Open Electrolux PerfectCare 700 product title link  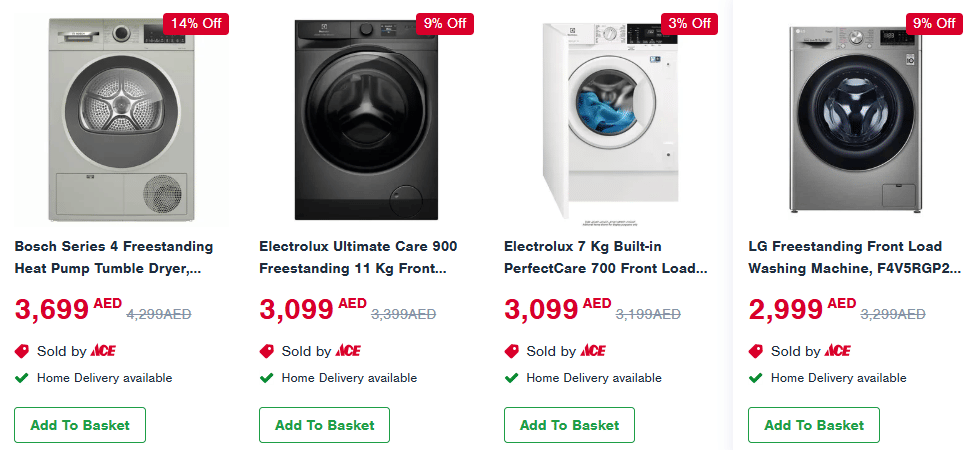coord(605,257)
